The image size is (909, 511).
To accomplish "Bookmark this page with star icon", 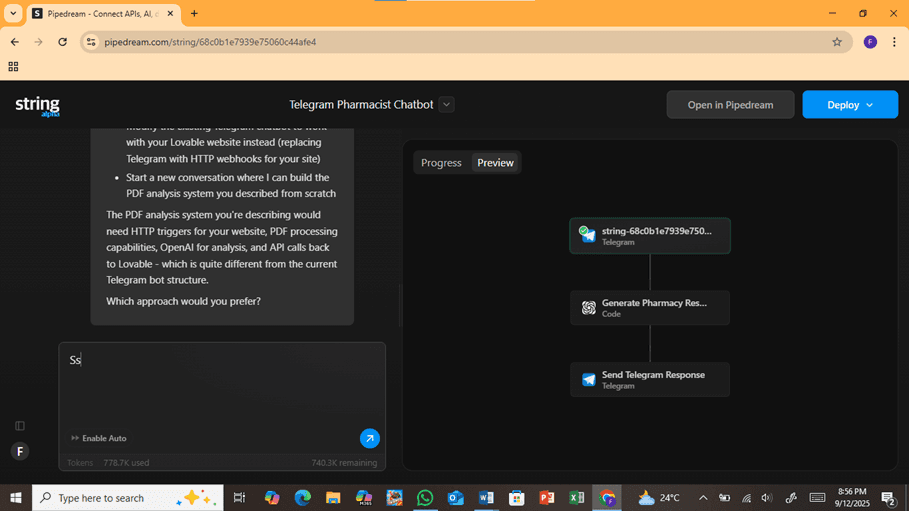I will pos(837,42).
